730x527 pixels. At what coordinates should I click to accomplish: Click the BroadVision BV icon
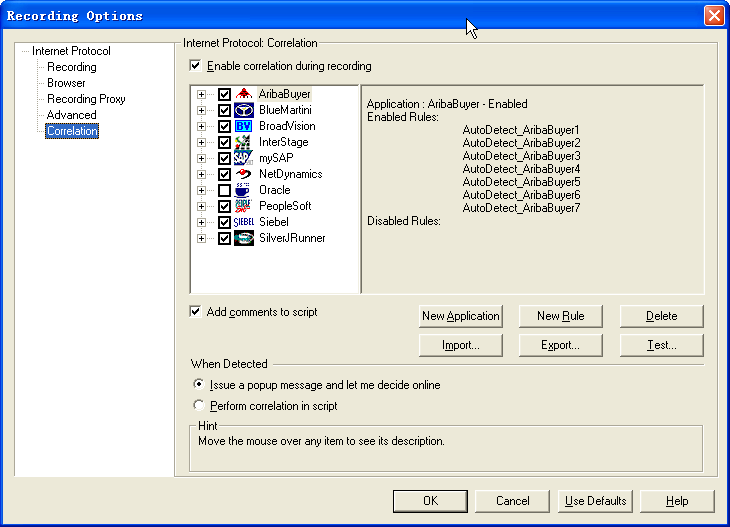click(243, 126)
